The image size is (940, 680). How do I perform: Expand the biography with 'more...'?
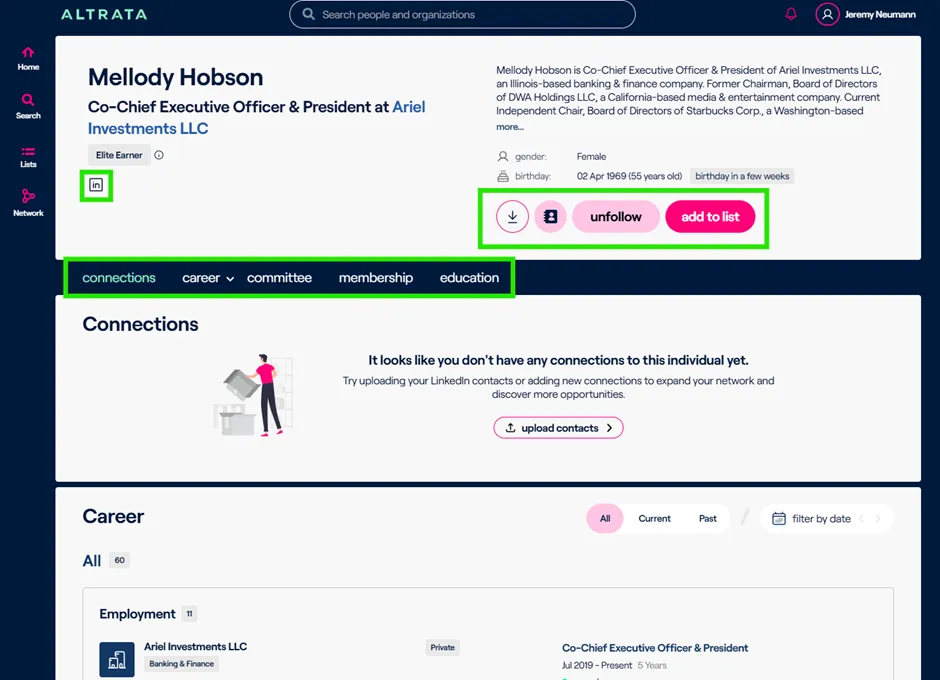point(510,127)
